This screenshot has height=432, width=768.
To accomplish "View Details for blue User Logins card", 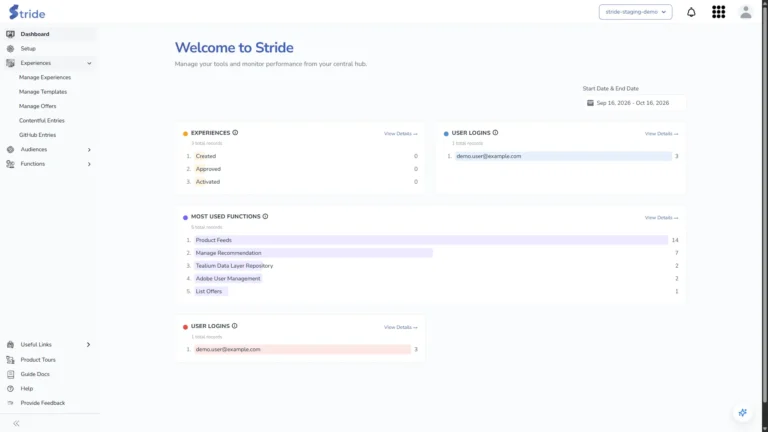I will [661, 134].
